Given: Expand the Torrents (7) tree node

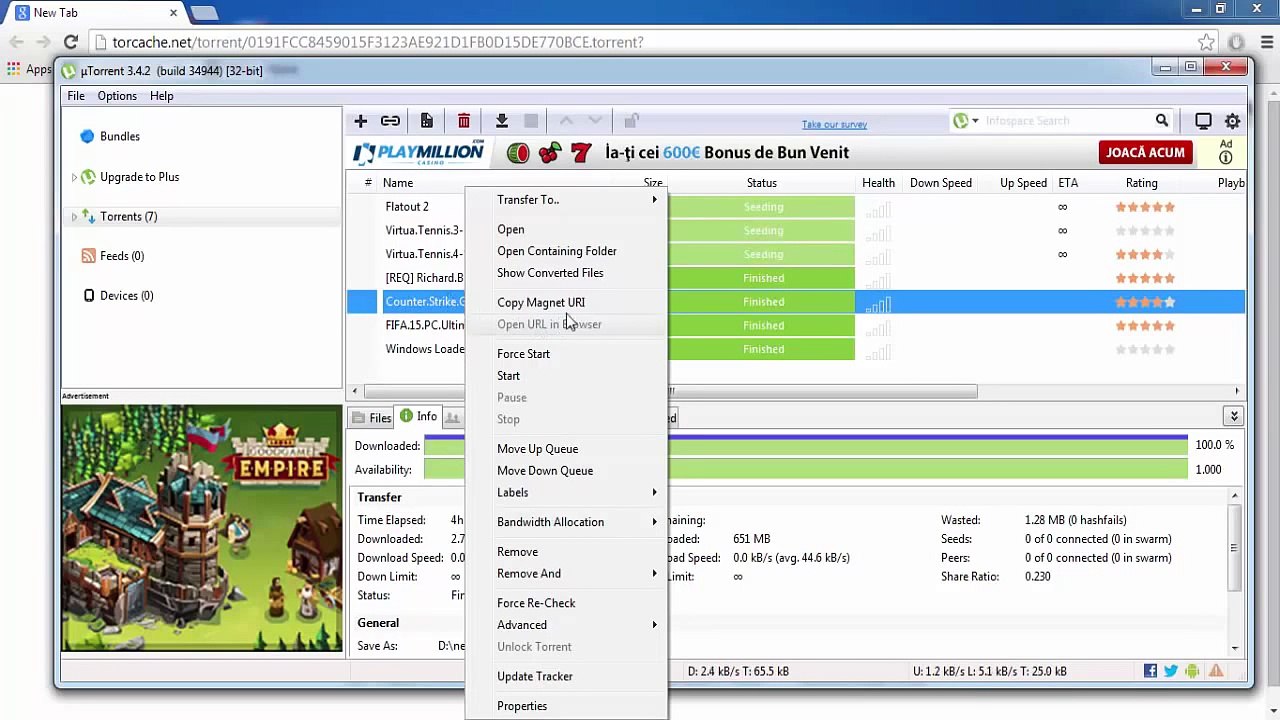Looking at the screenshot, I should (74, 217).
